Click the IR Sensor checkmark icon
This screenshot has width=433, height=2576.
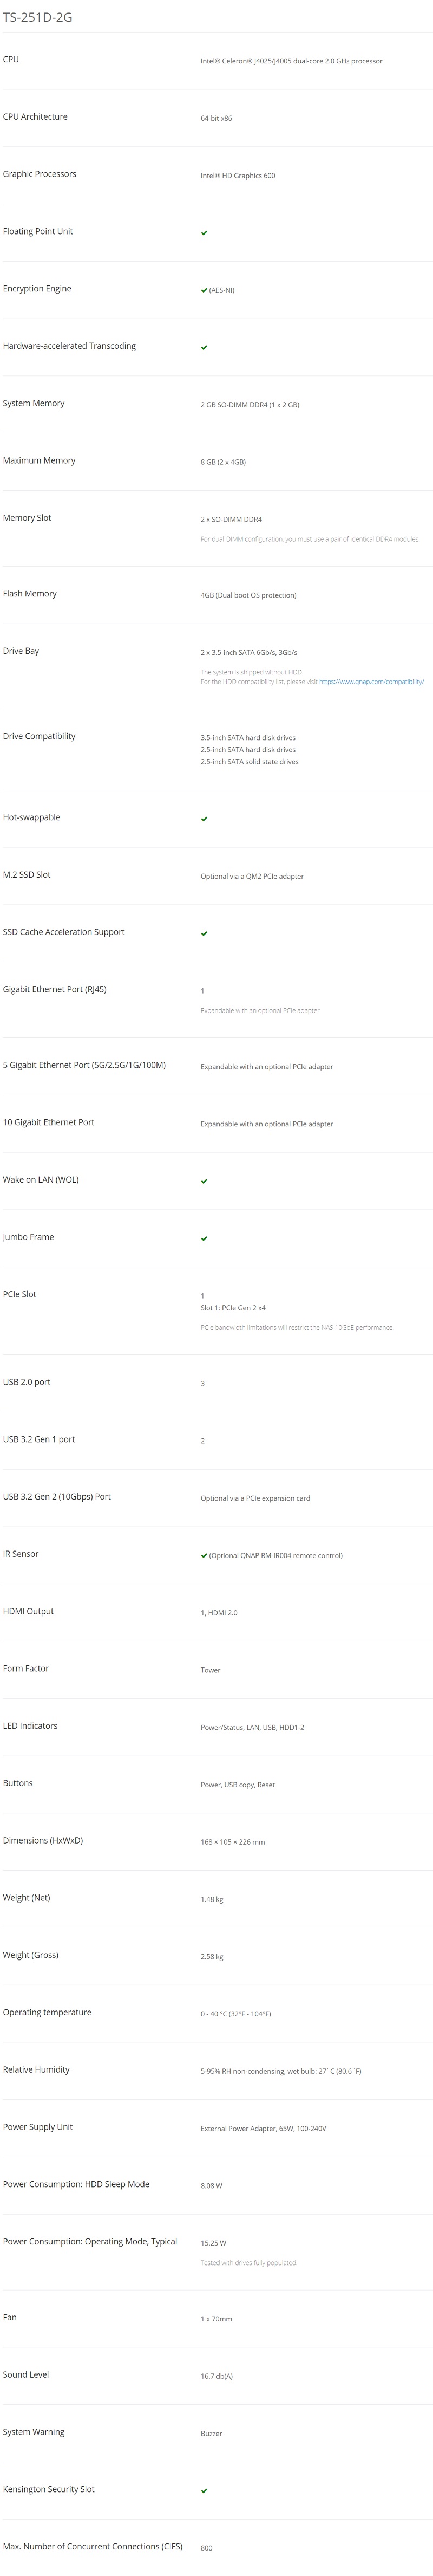(x=204, y=1556)
